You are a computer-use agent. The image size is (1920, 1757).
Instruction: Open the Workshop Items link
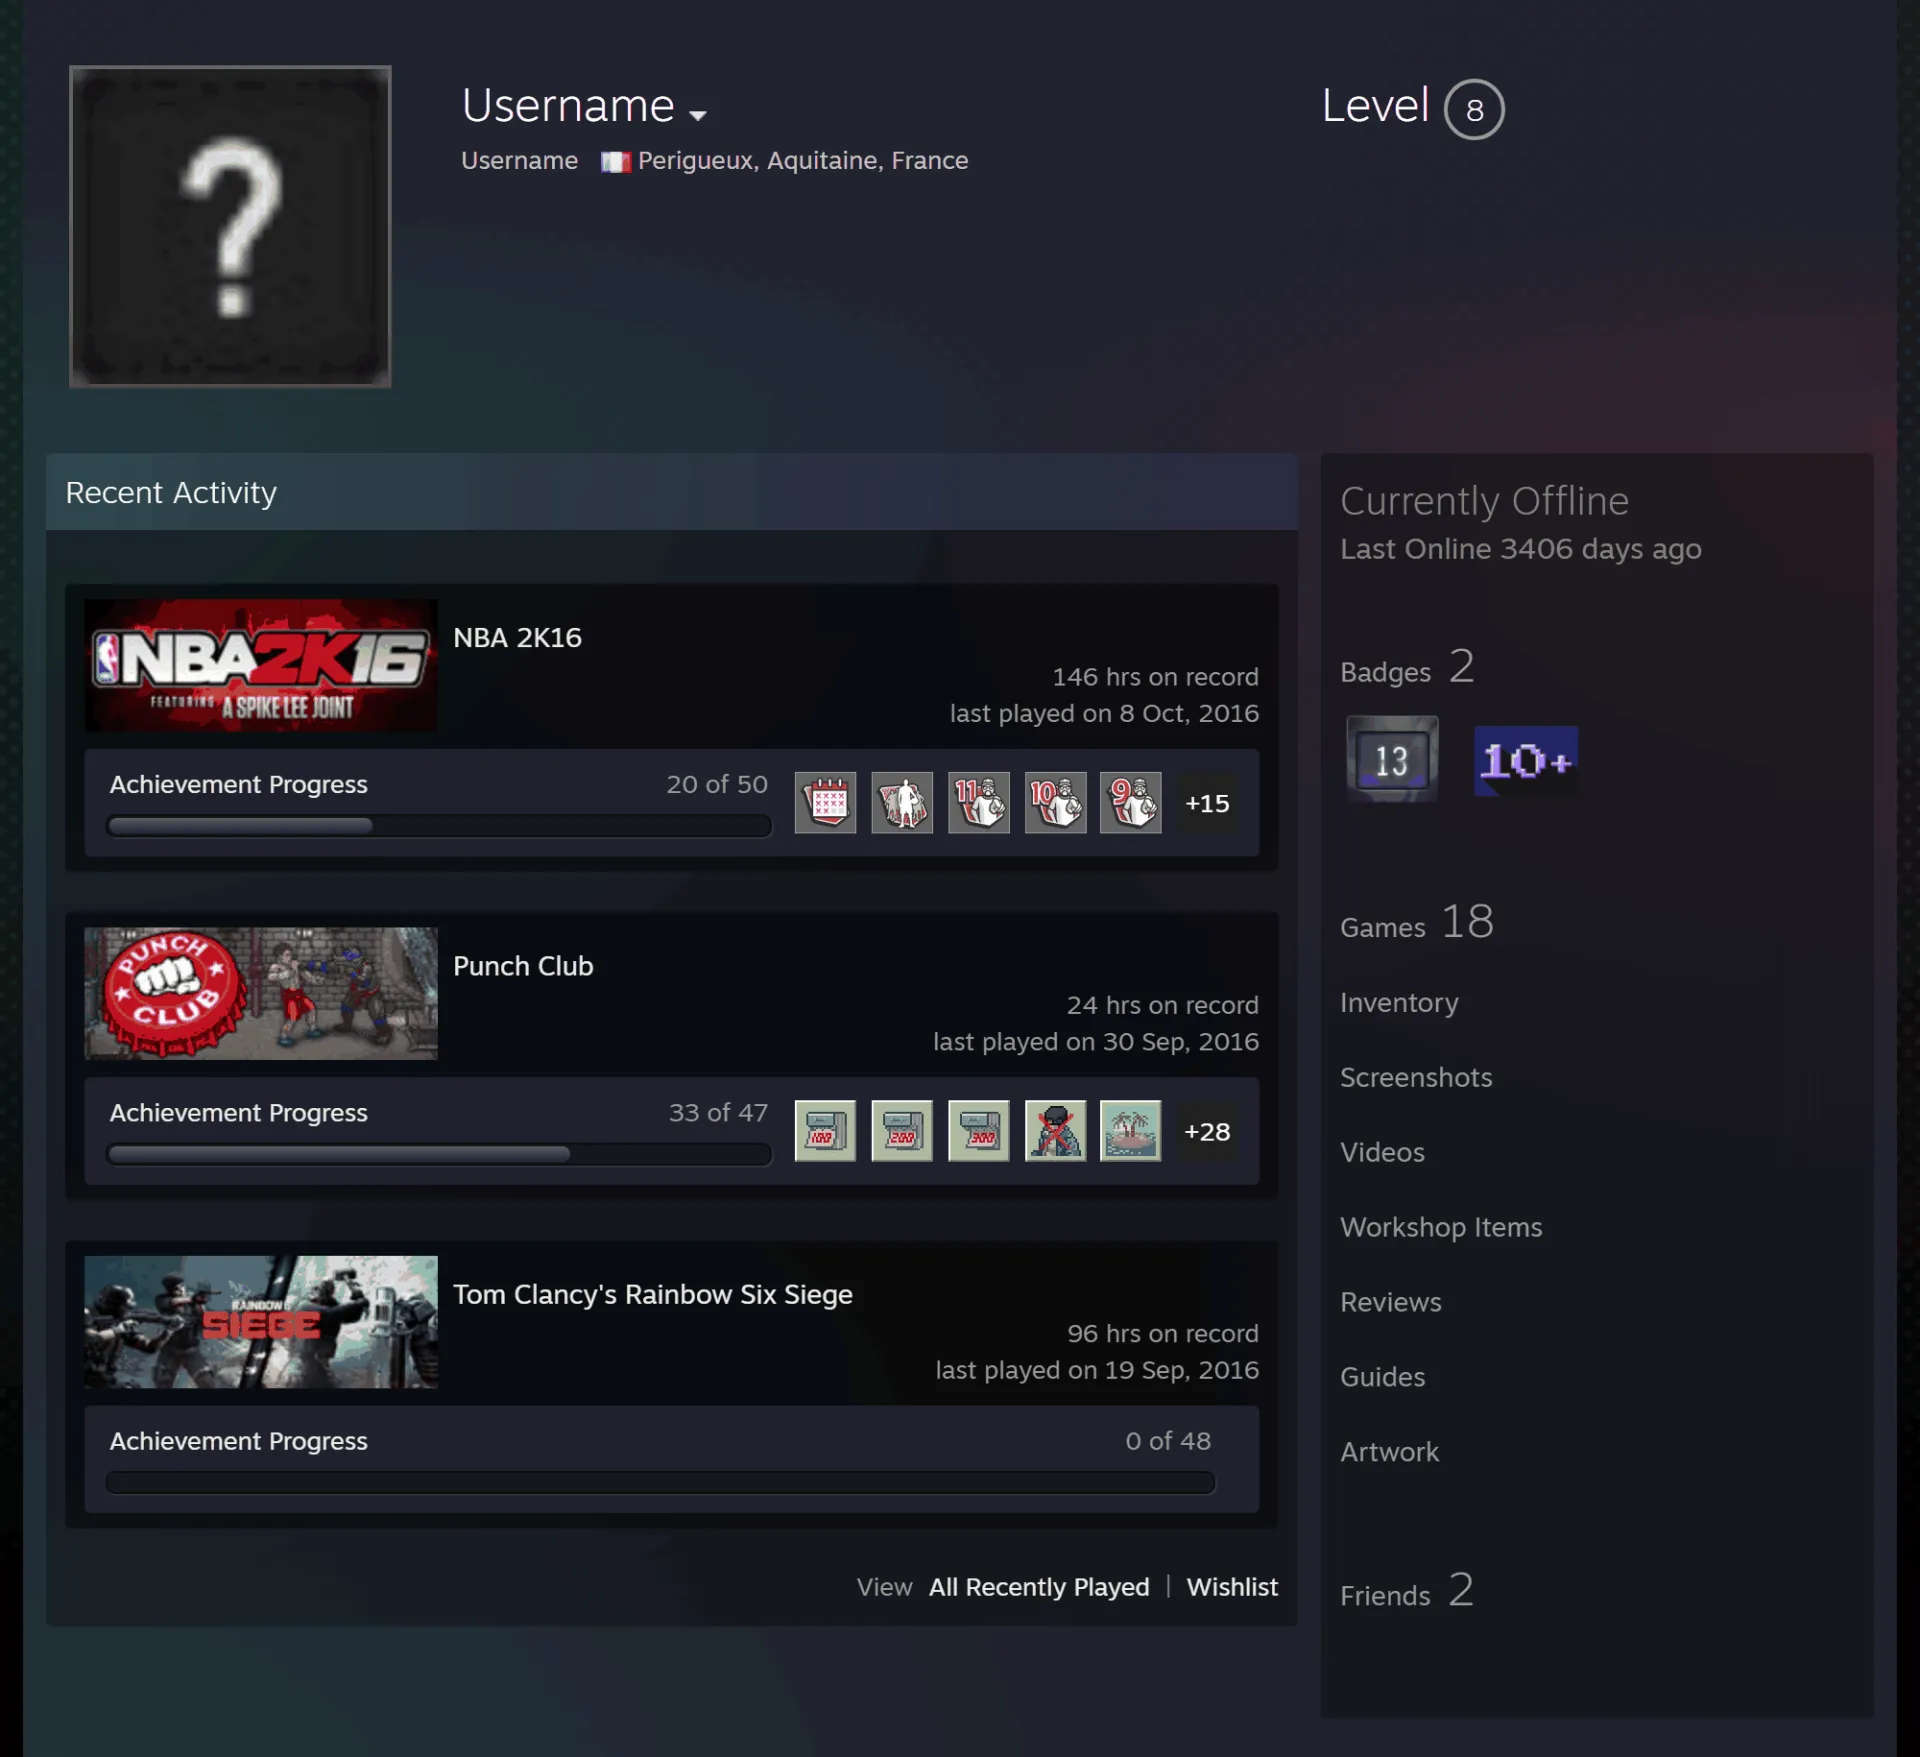[x=1441, y=1227]
